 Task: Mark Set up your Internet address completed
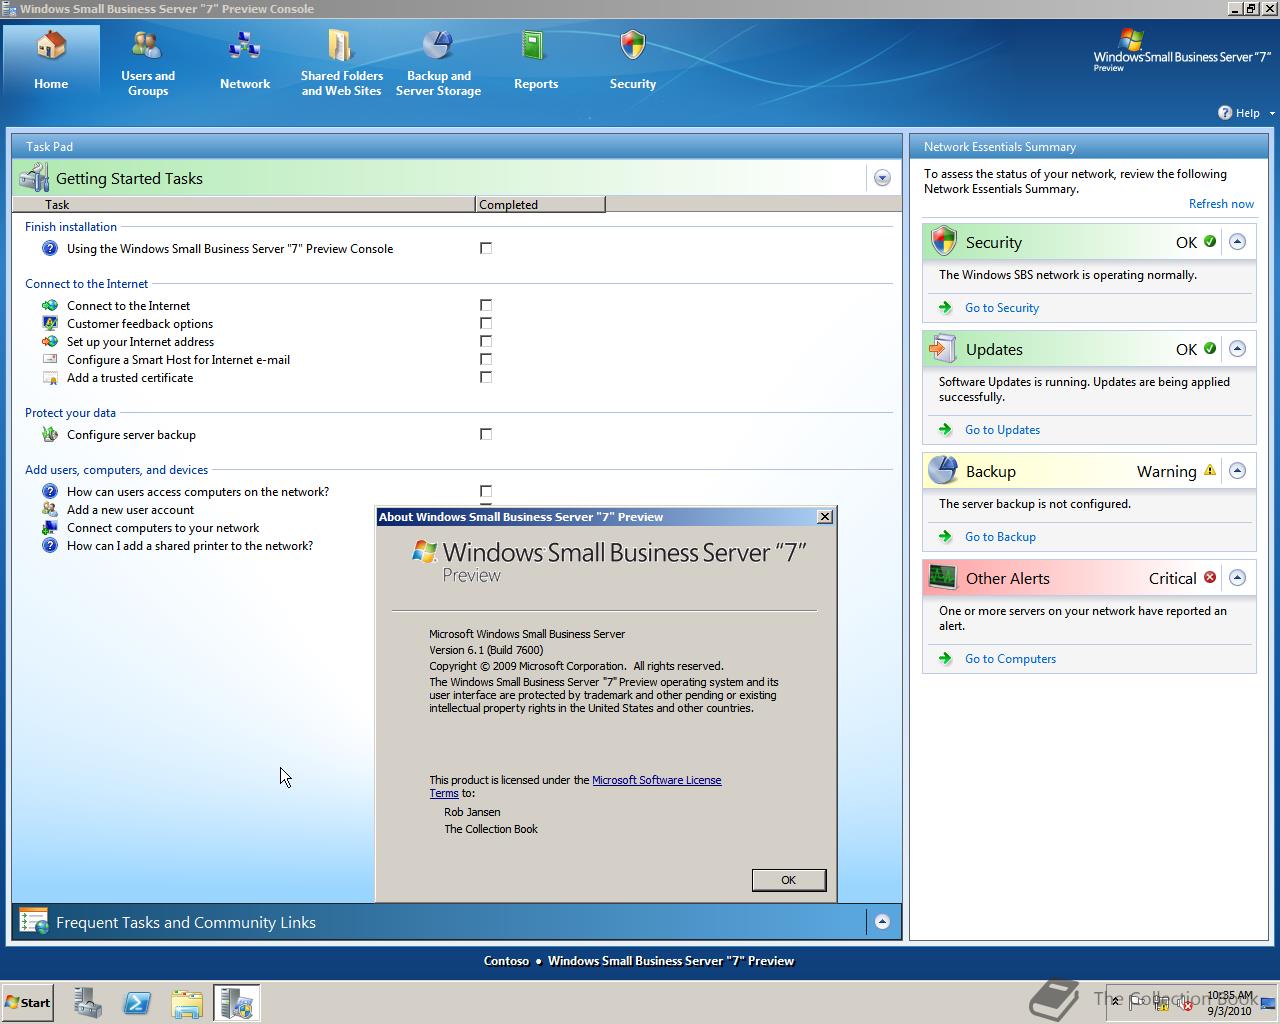pyautogui.click(x=486, y=341)
